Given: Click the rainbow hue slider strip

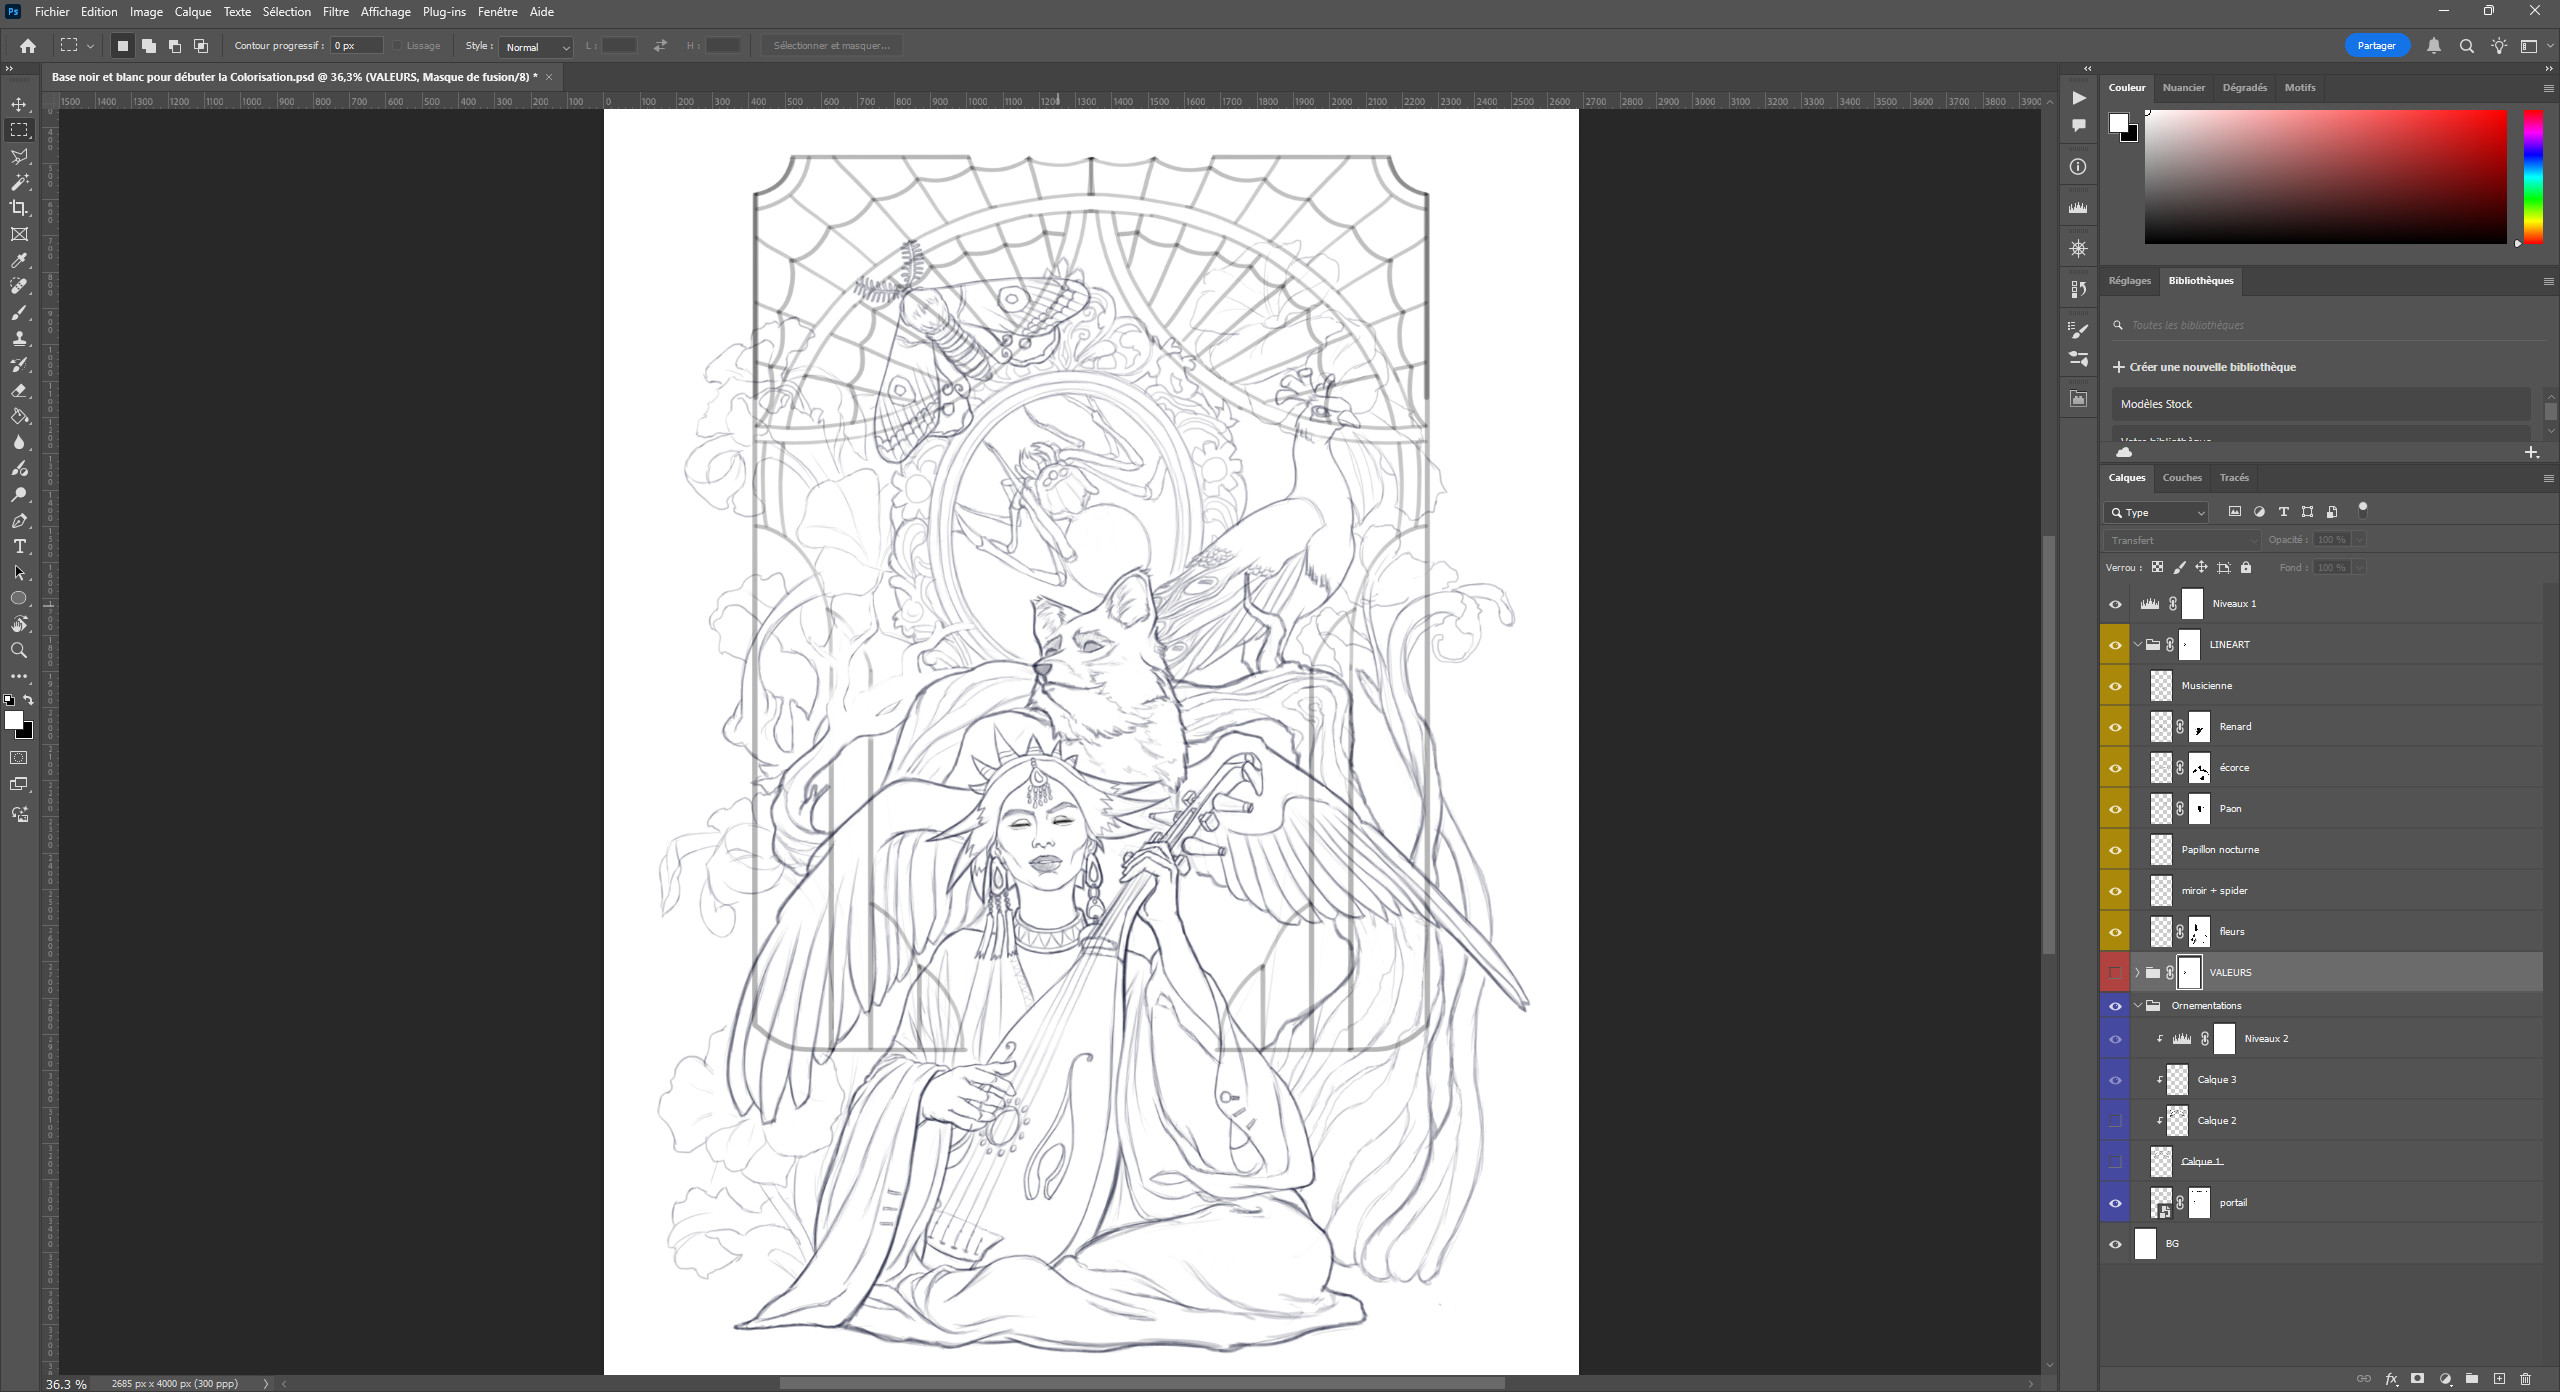Looking at the screenshot, I should [x=2532, y=175].
